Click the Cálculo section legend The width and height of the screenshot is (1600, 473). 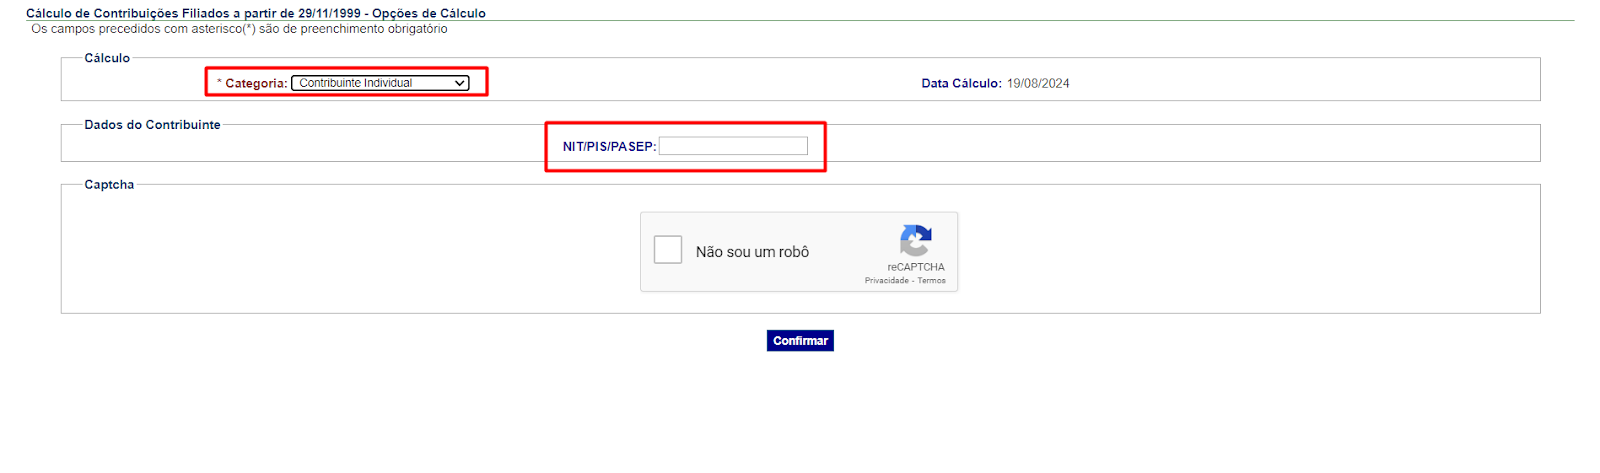(x=107, y=58)
